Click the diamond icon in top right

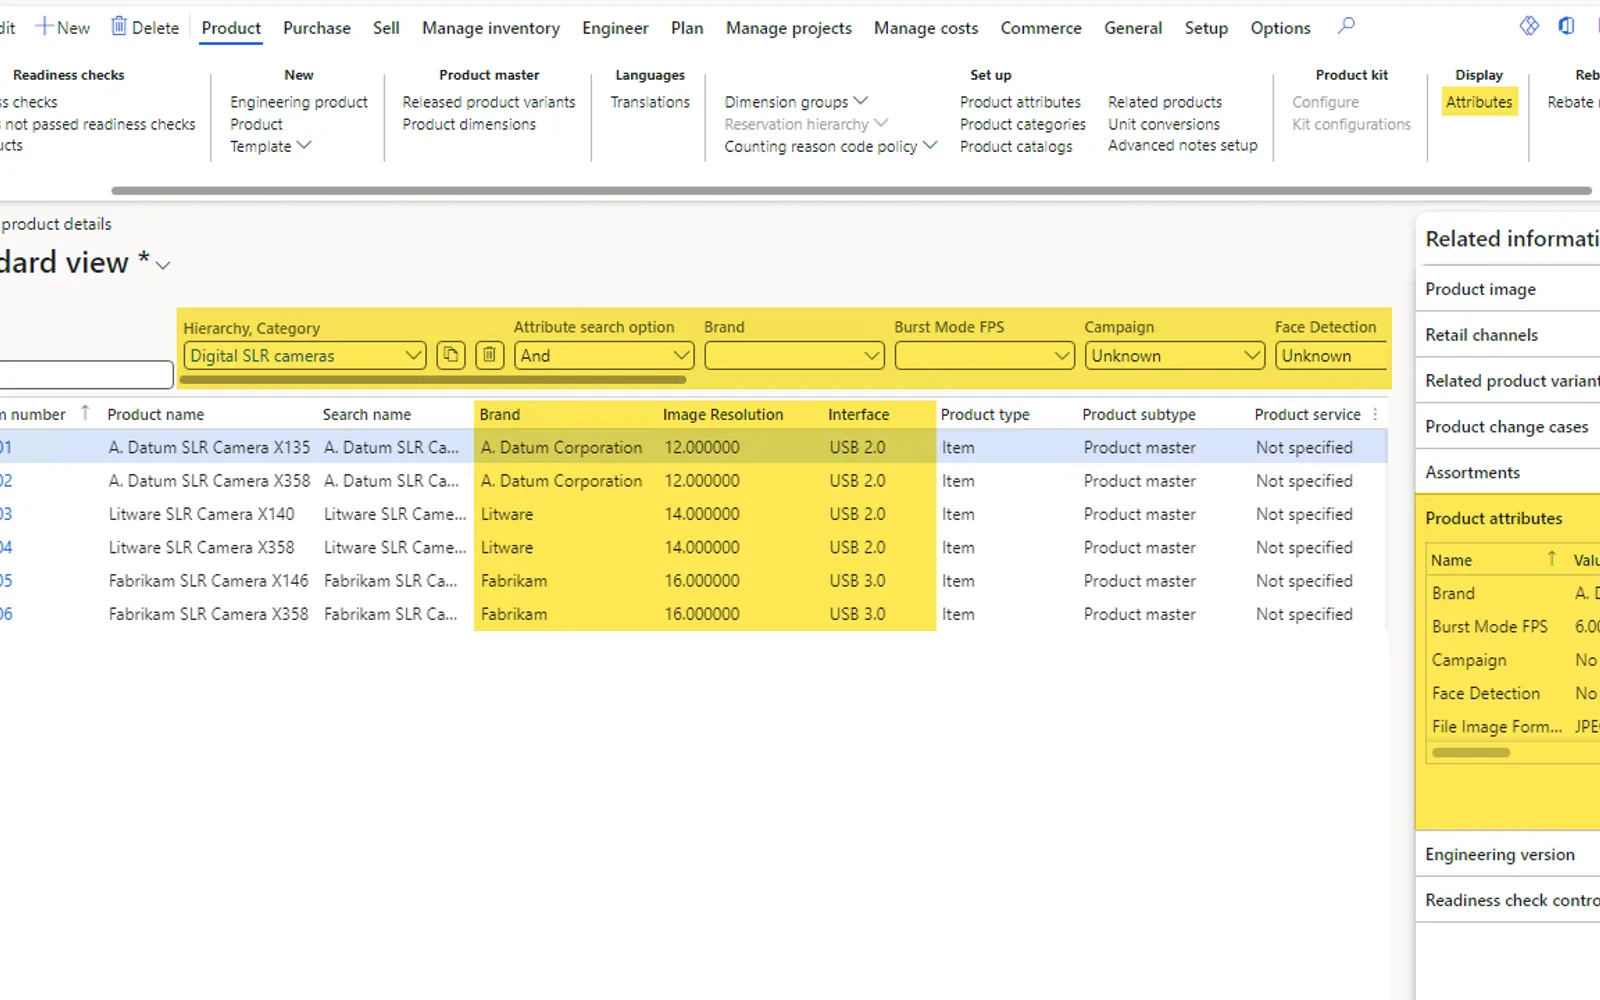[1529, 26]
